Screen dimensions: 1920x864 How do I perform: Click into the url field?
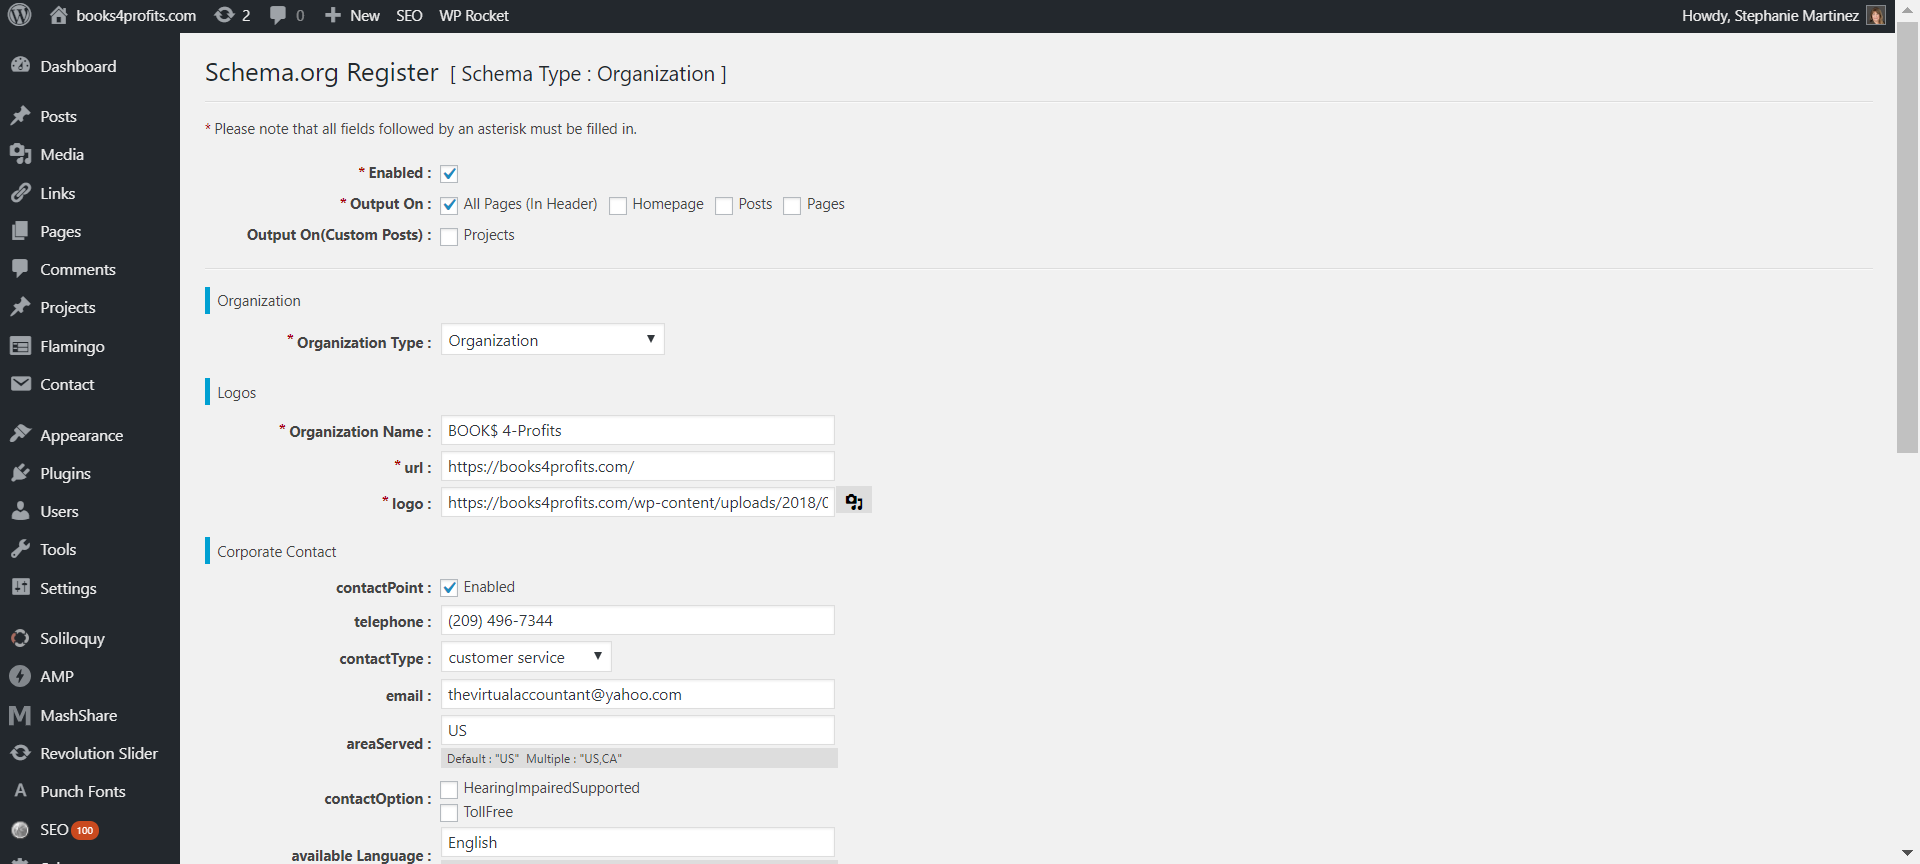pyautogui.click(x=638, y=466)
